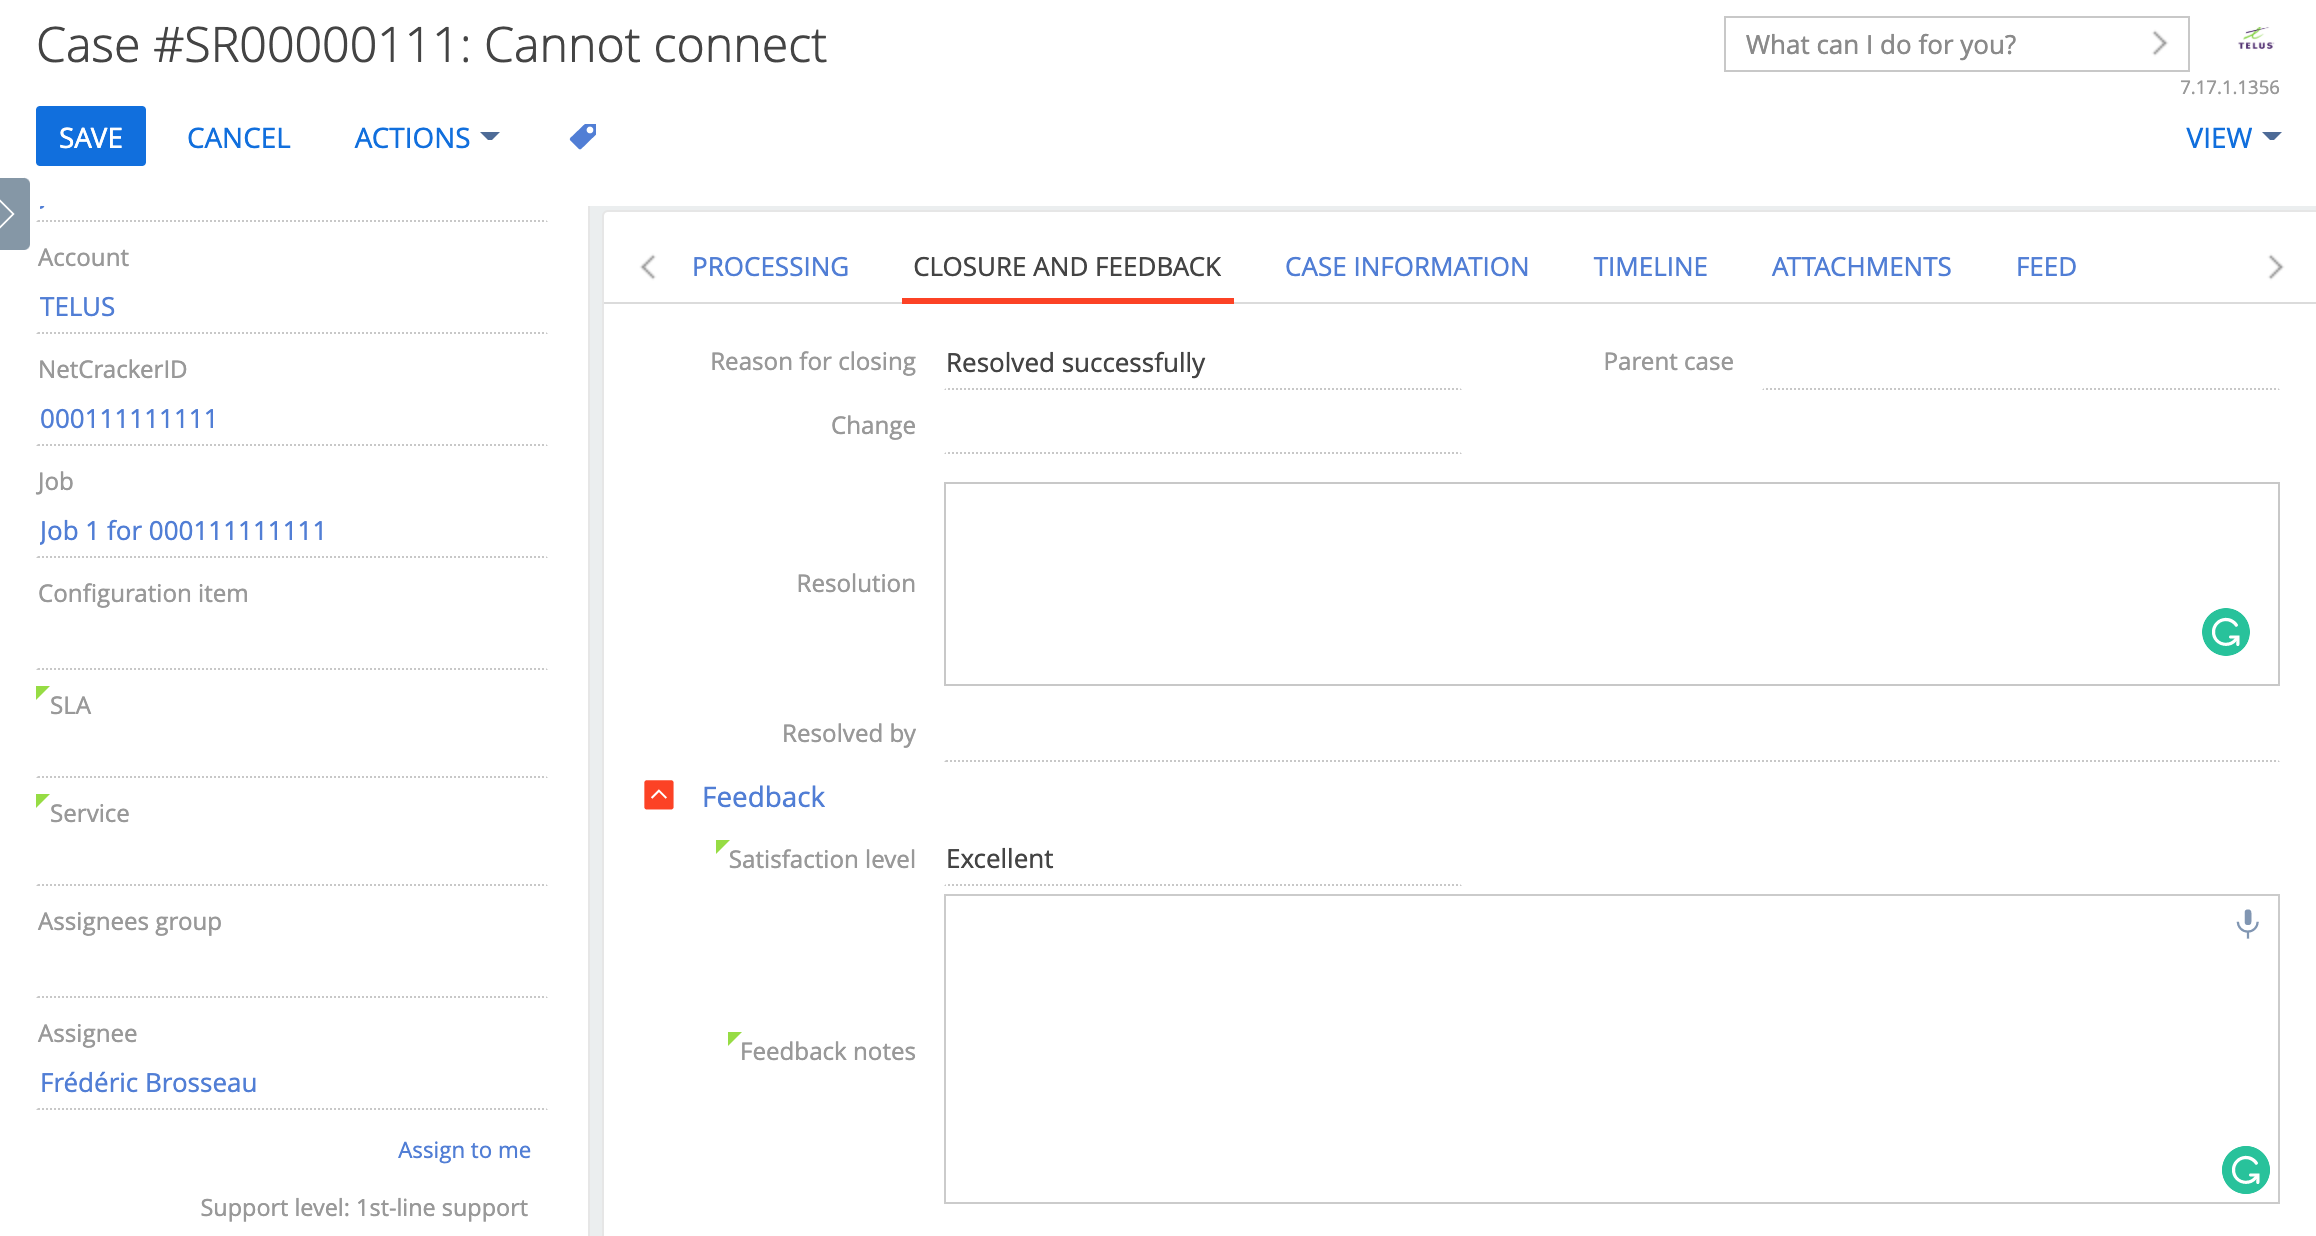
Task: Click the Assign to me link
Action: point(464,1150)
